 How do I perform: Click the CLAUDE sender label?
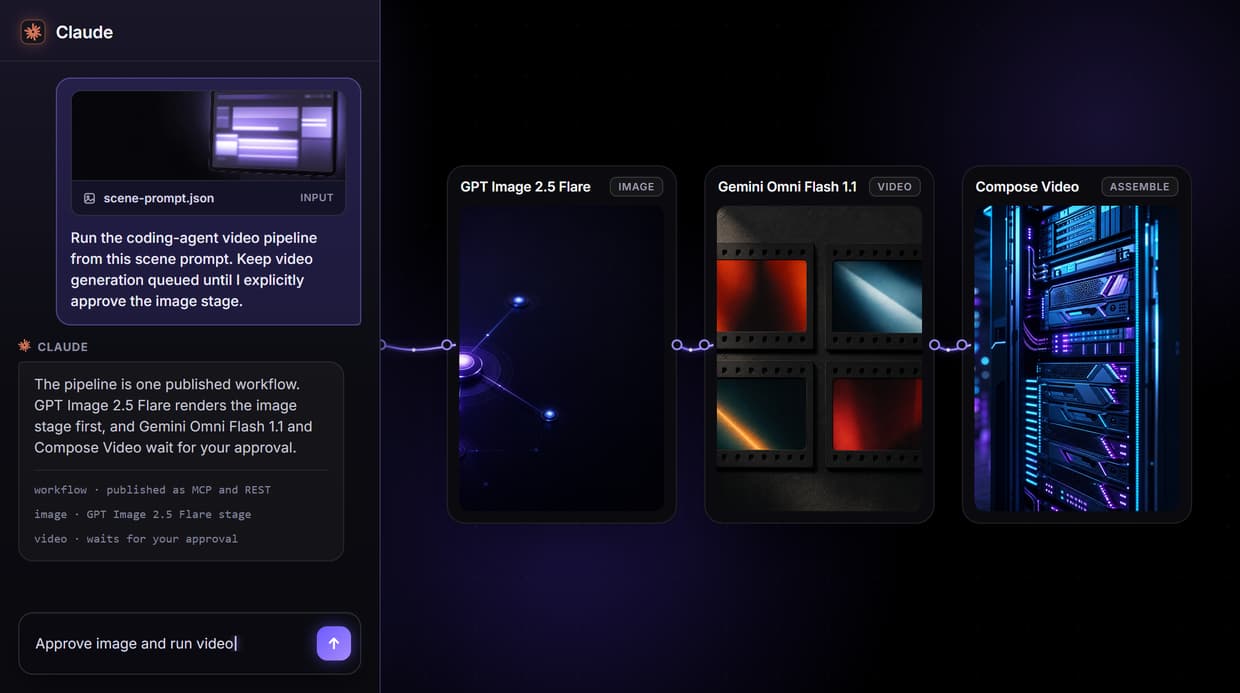click(x=63, y=347)
